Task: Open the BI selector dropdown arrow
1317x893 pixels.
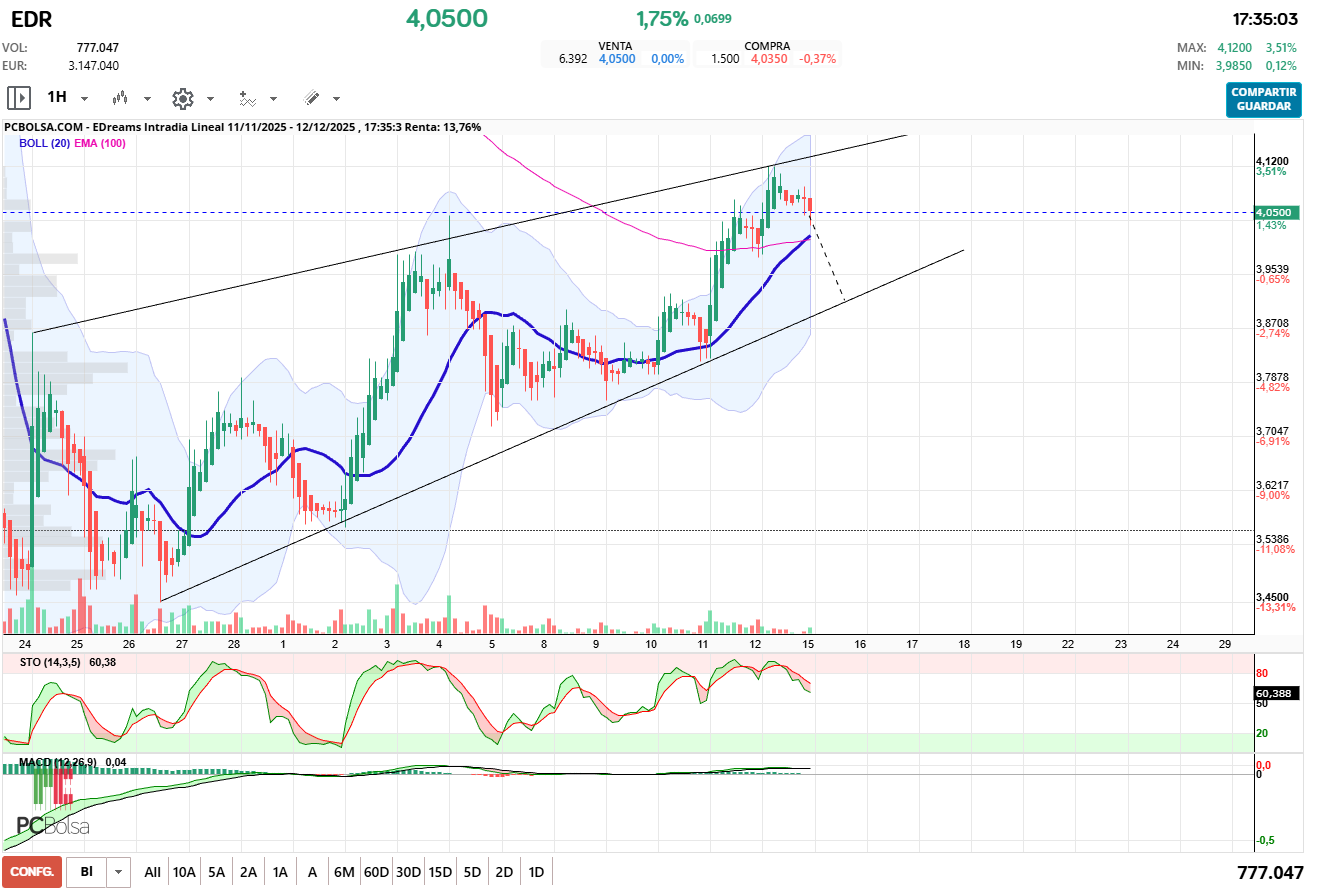Action: pyautogui.click(x=119, y=872)
